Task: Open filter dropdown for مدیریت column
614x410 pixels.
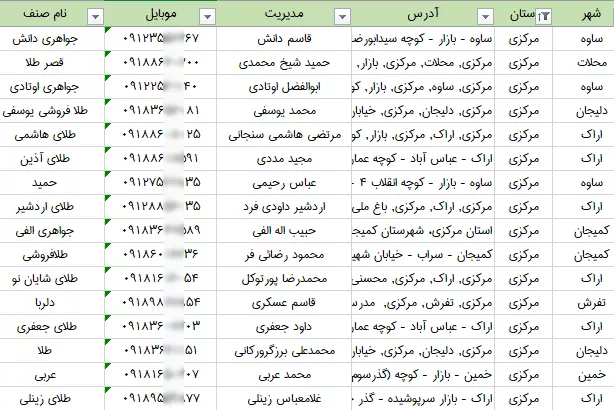Action: pyautogui.click(x=342, y=16)
